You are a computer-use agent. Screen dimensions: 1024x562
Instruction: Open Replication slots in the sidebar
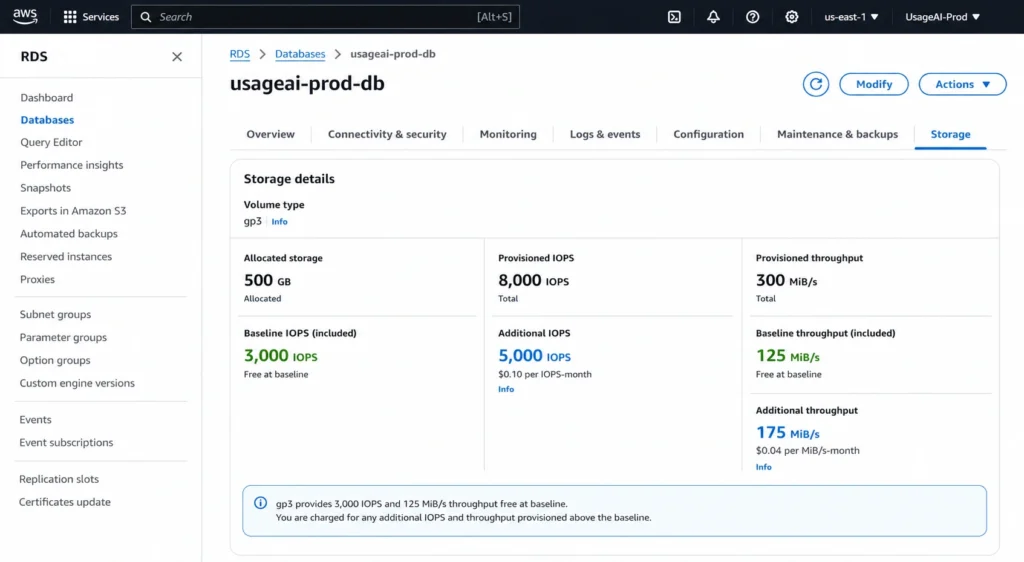pyautogui.click(x=59, y=479)
